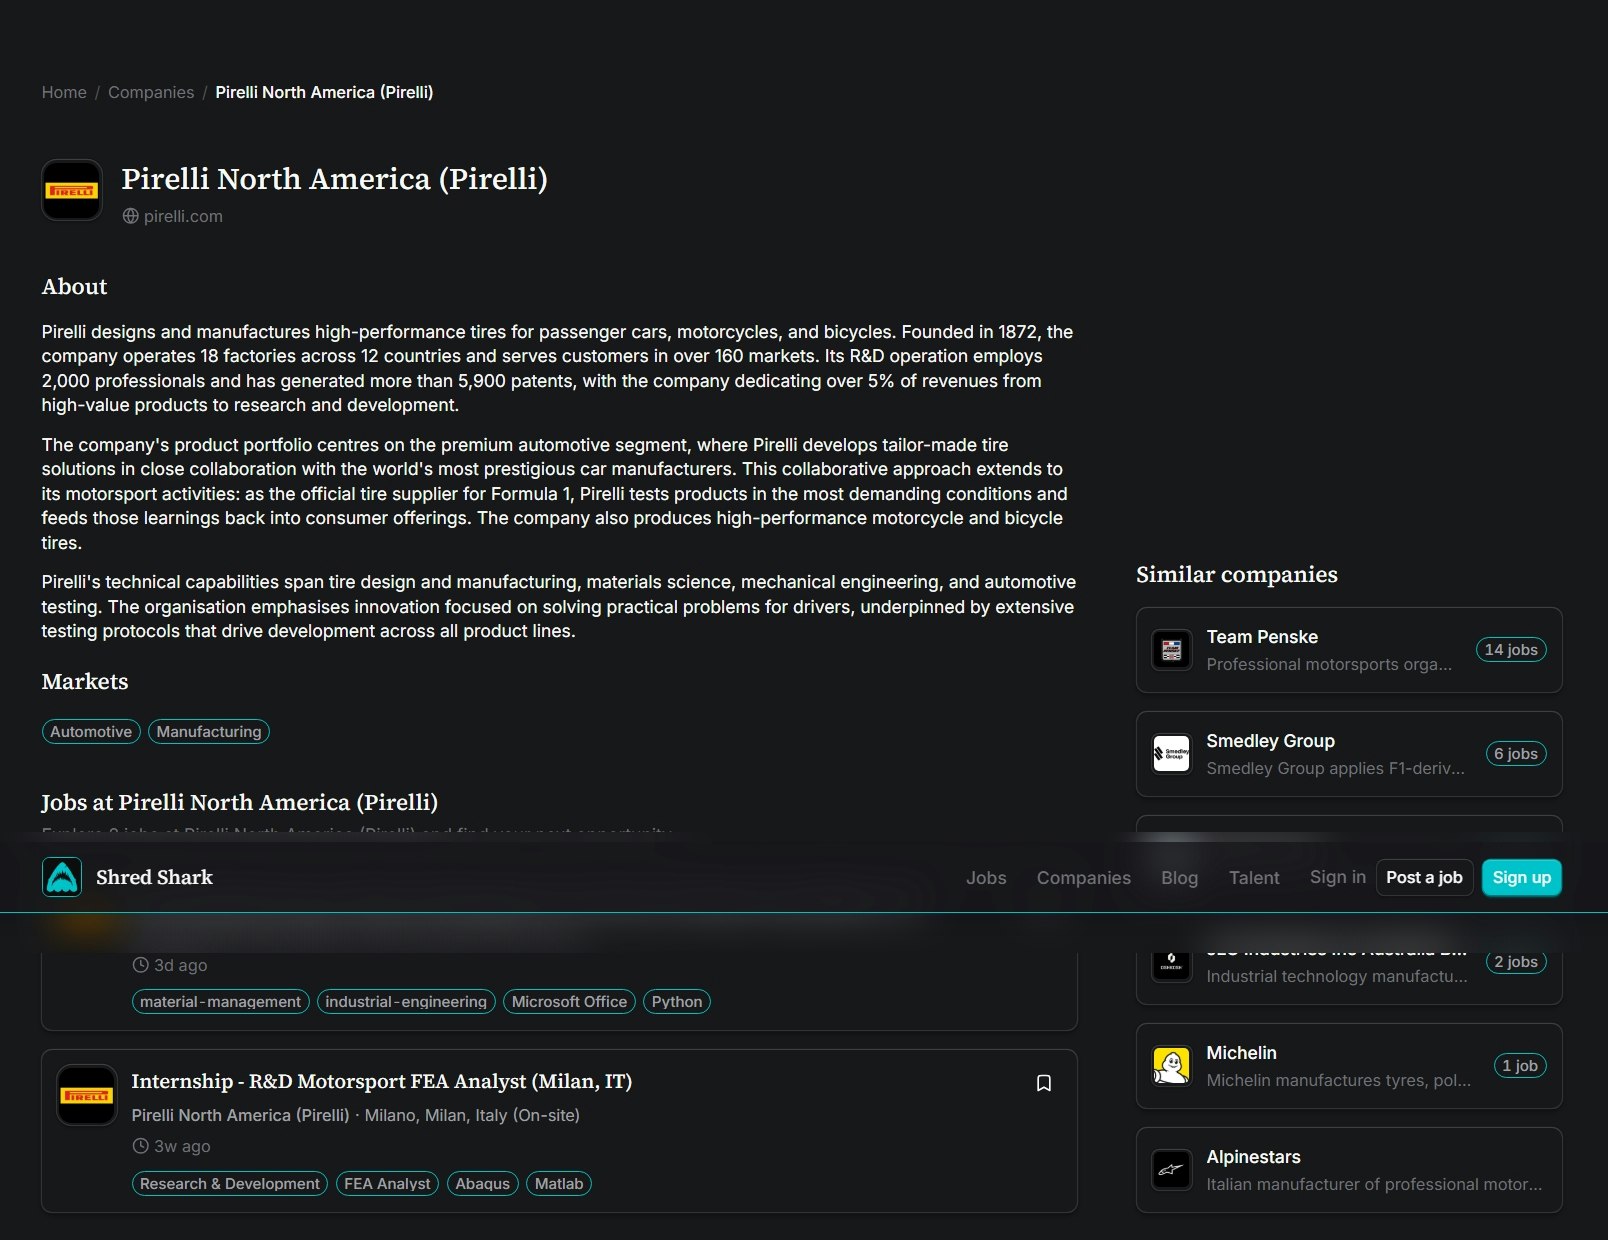
Task: Click the 2 jobs badge on industrial technology card
Action: pyautogui.click(x=1516, y=962)
